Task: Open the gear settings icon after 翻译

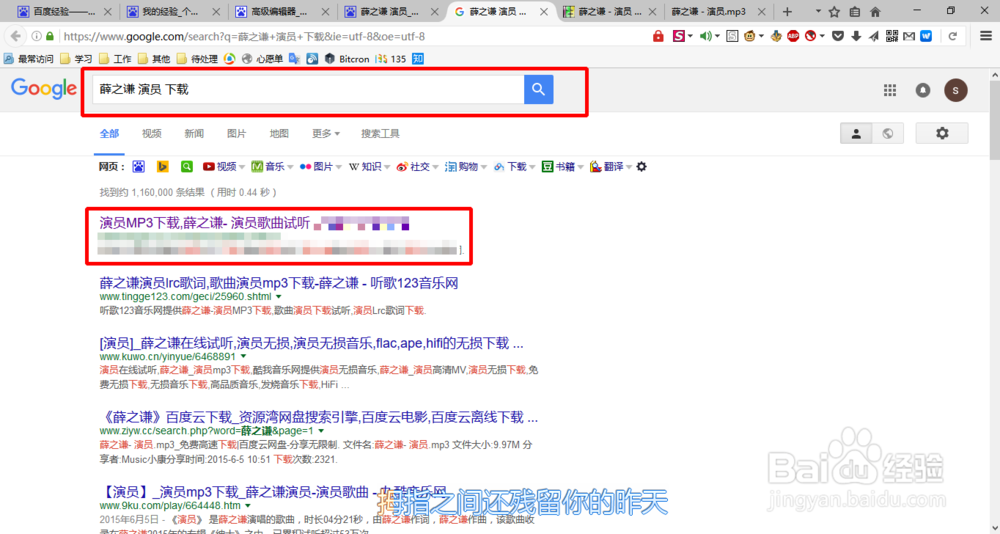Action: [x=642, y=167]
